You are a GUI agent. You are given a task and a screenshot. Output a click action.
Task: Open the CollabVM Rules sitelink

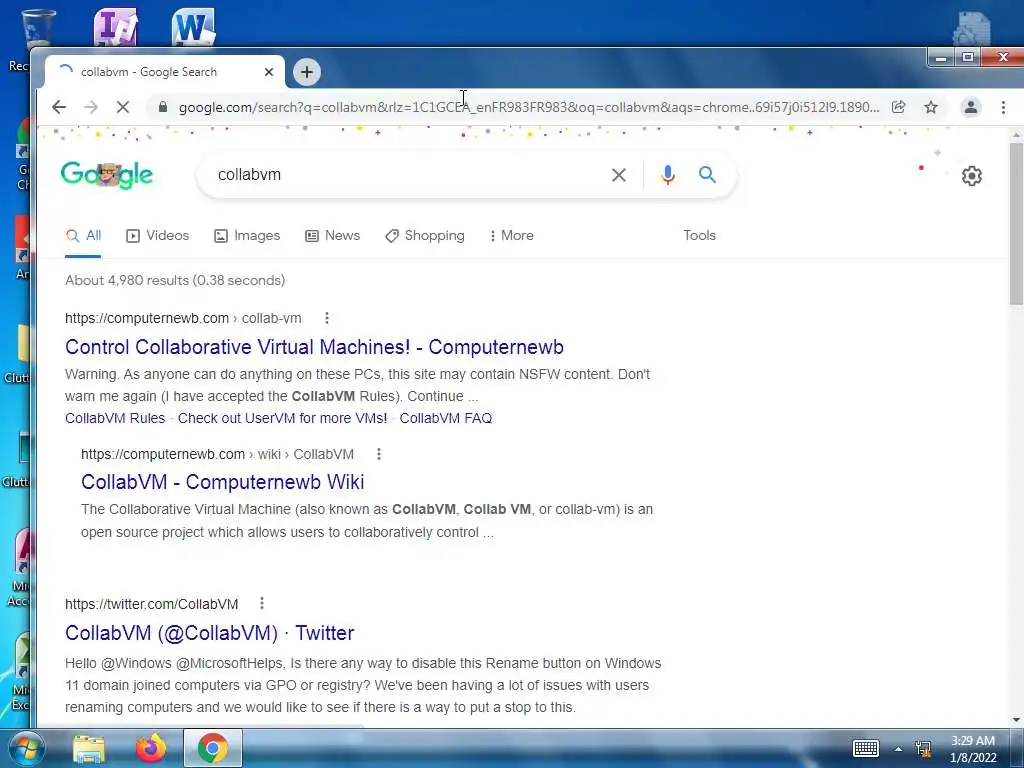pos(115,418)
